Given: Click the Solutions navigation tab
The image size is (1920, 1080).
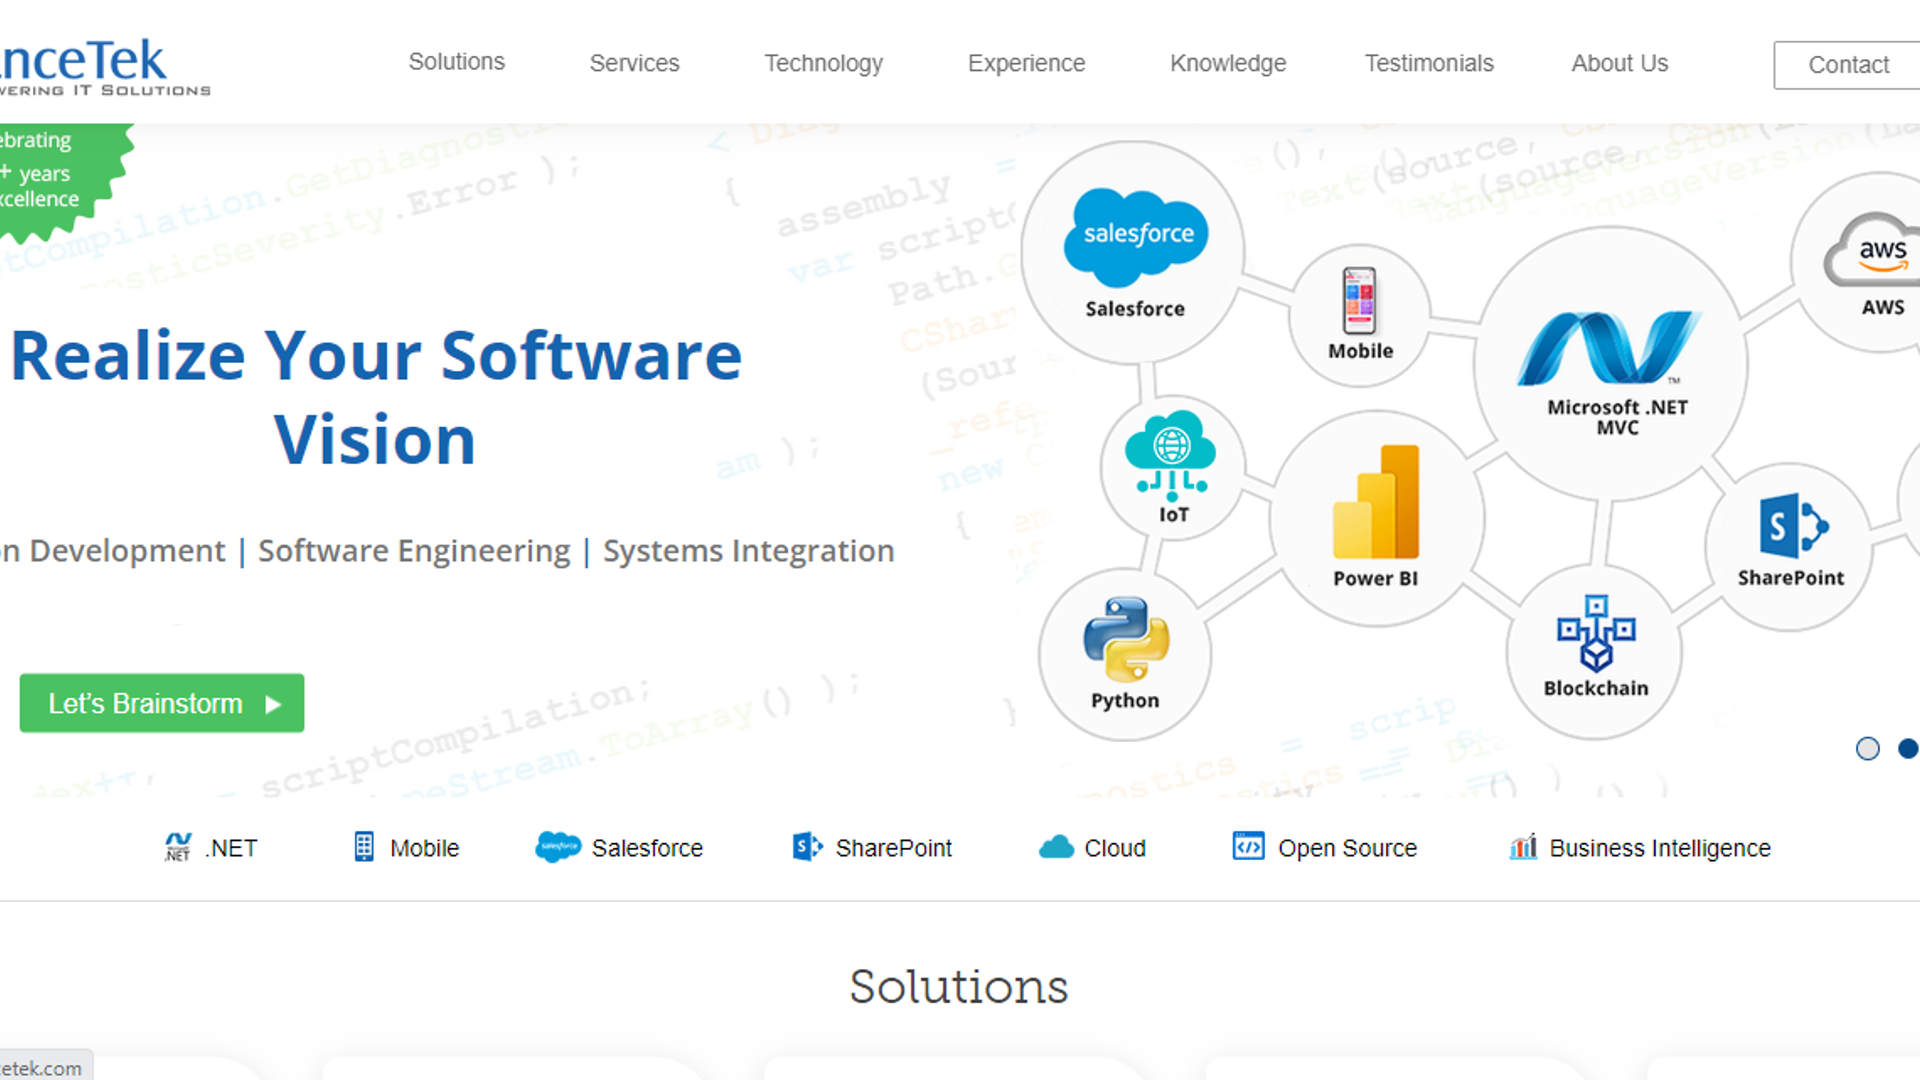Looking at the screenshot, I should pyautogui.click(x=455, y=62).
